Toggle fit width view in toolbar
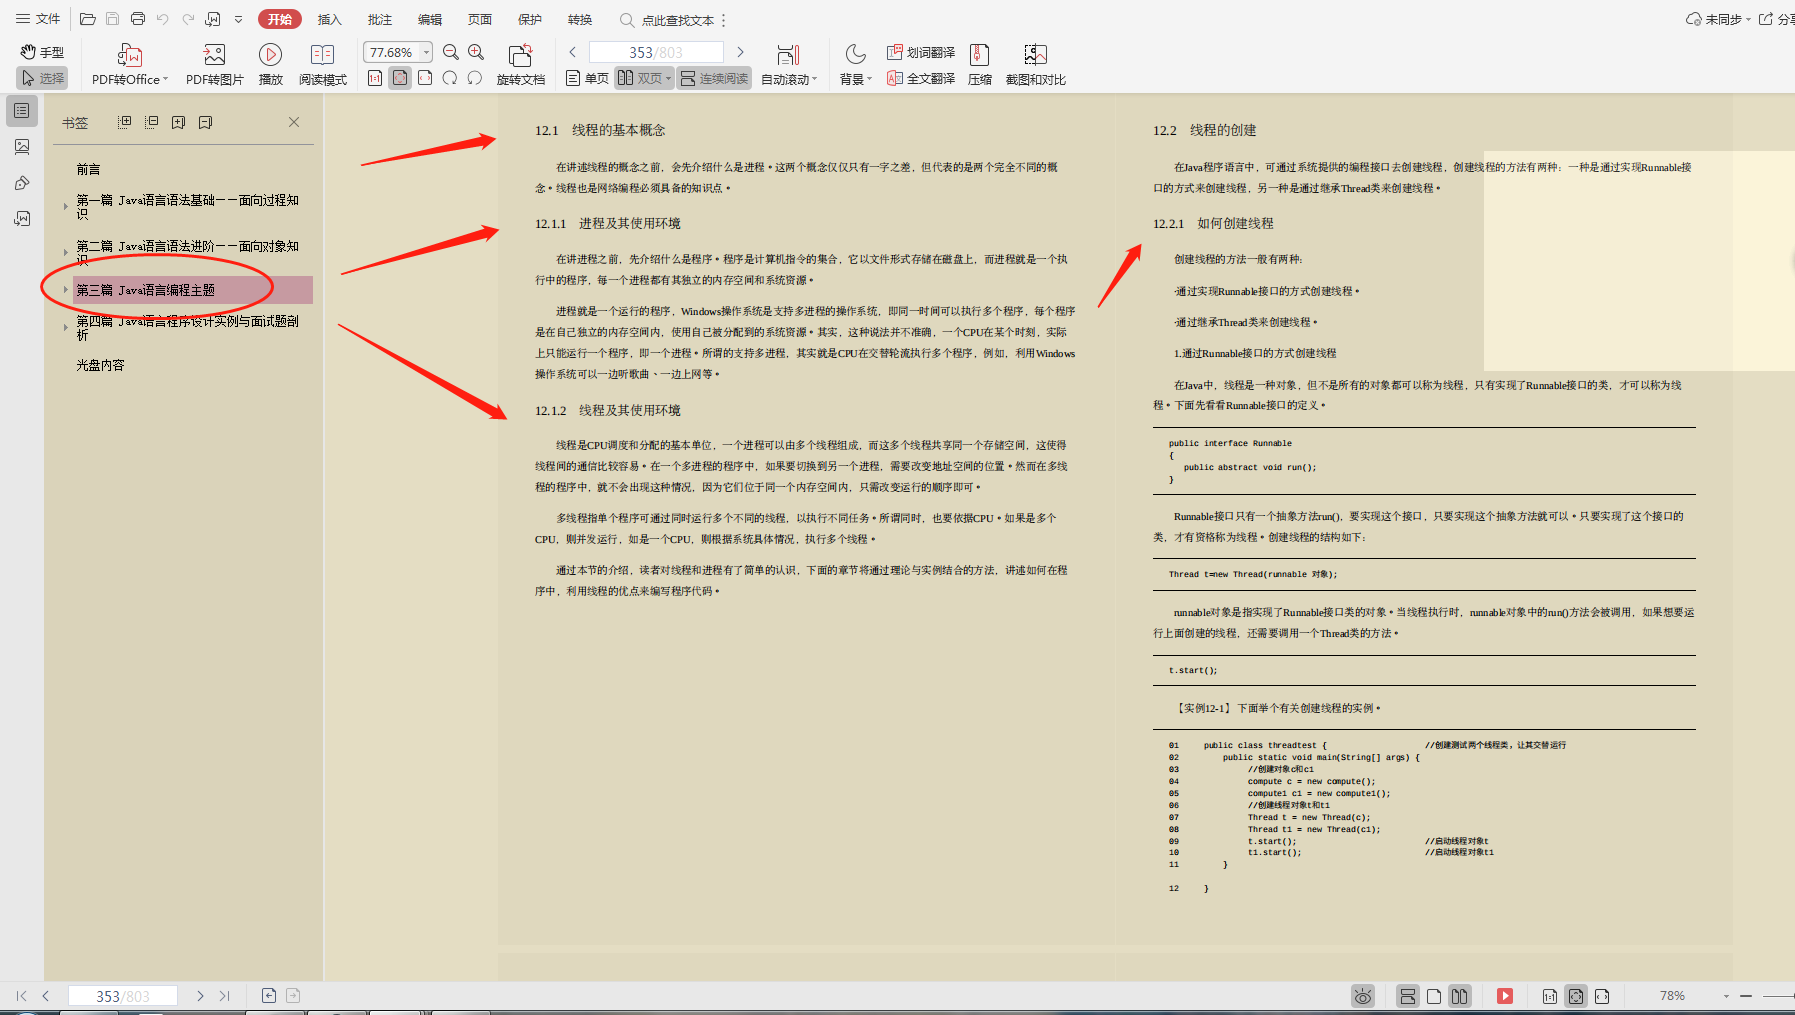The width and height of the screenshot is (1795, 1015). tap(425, 78)
